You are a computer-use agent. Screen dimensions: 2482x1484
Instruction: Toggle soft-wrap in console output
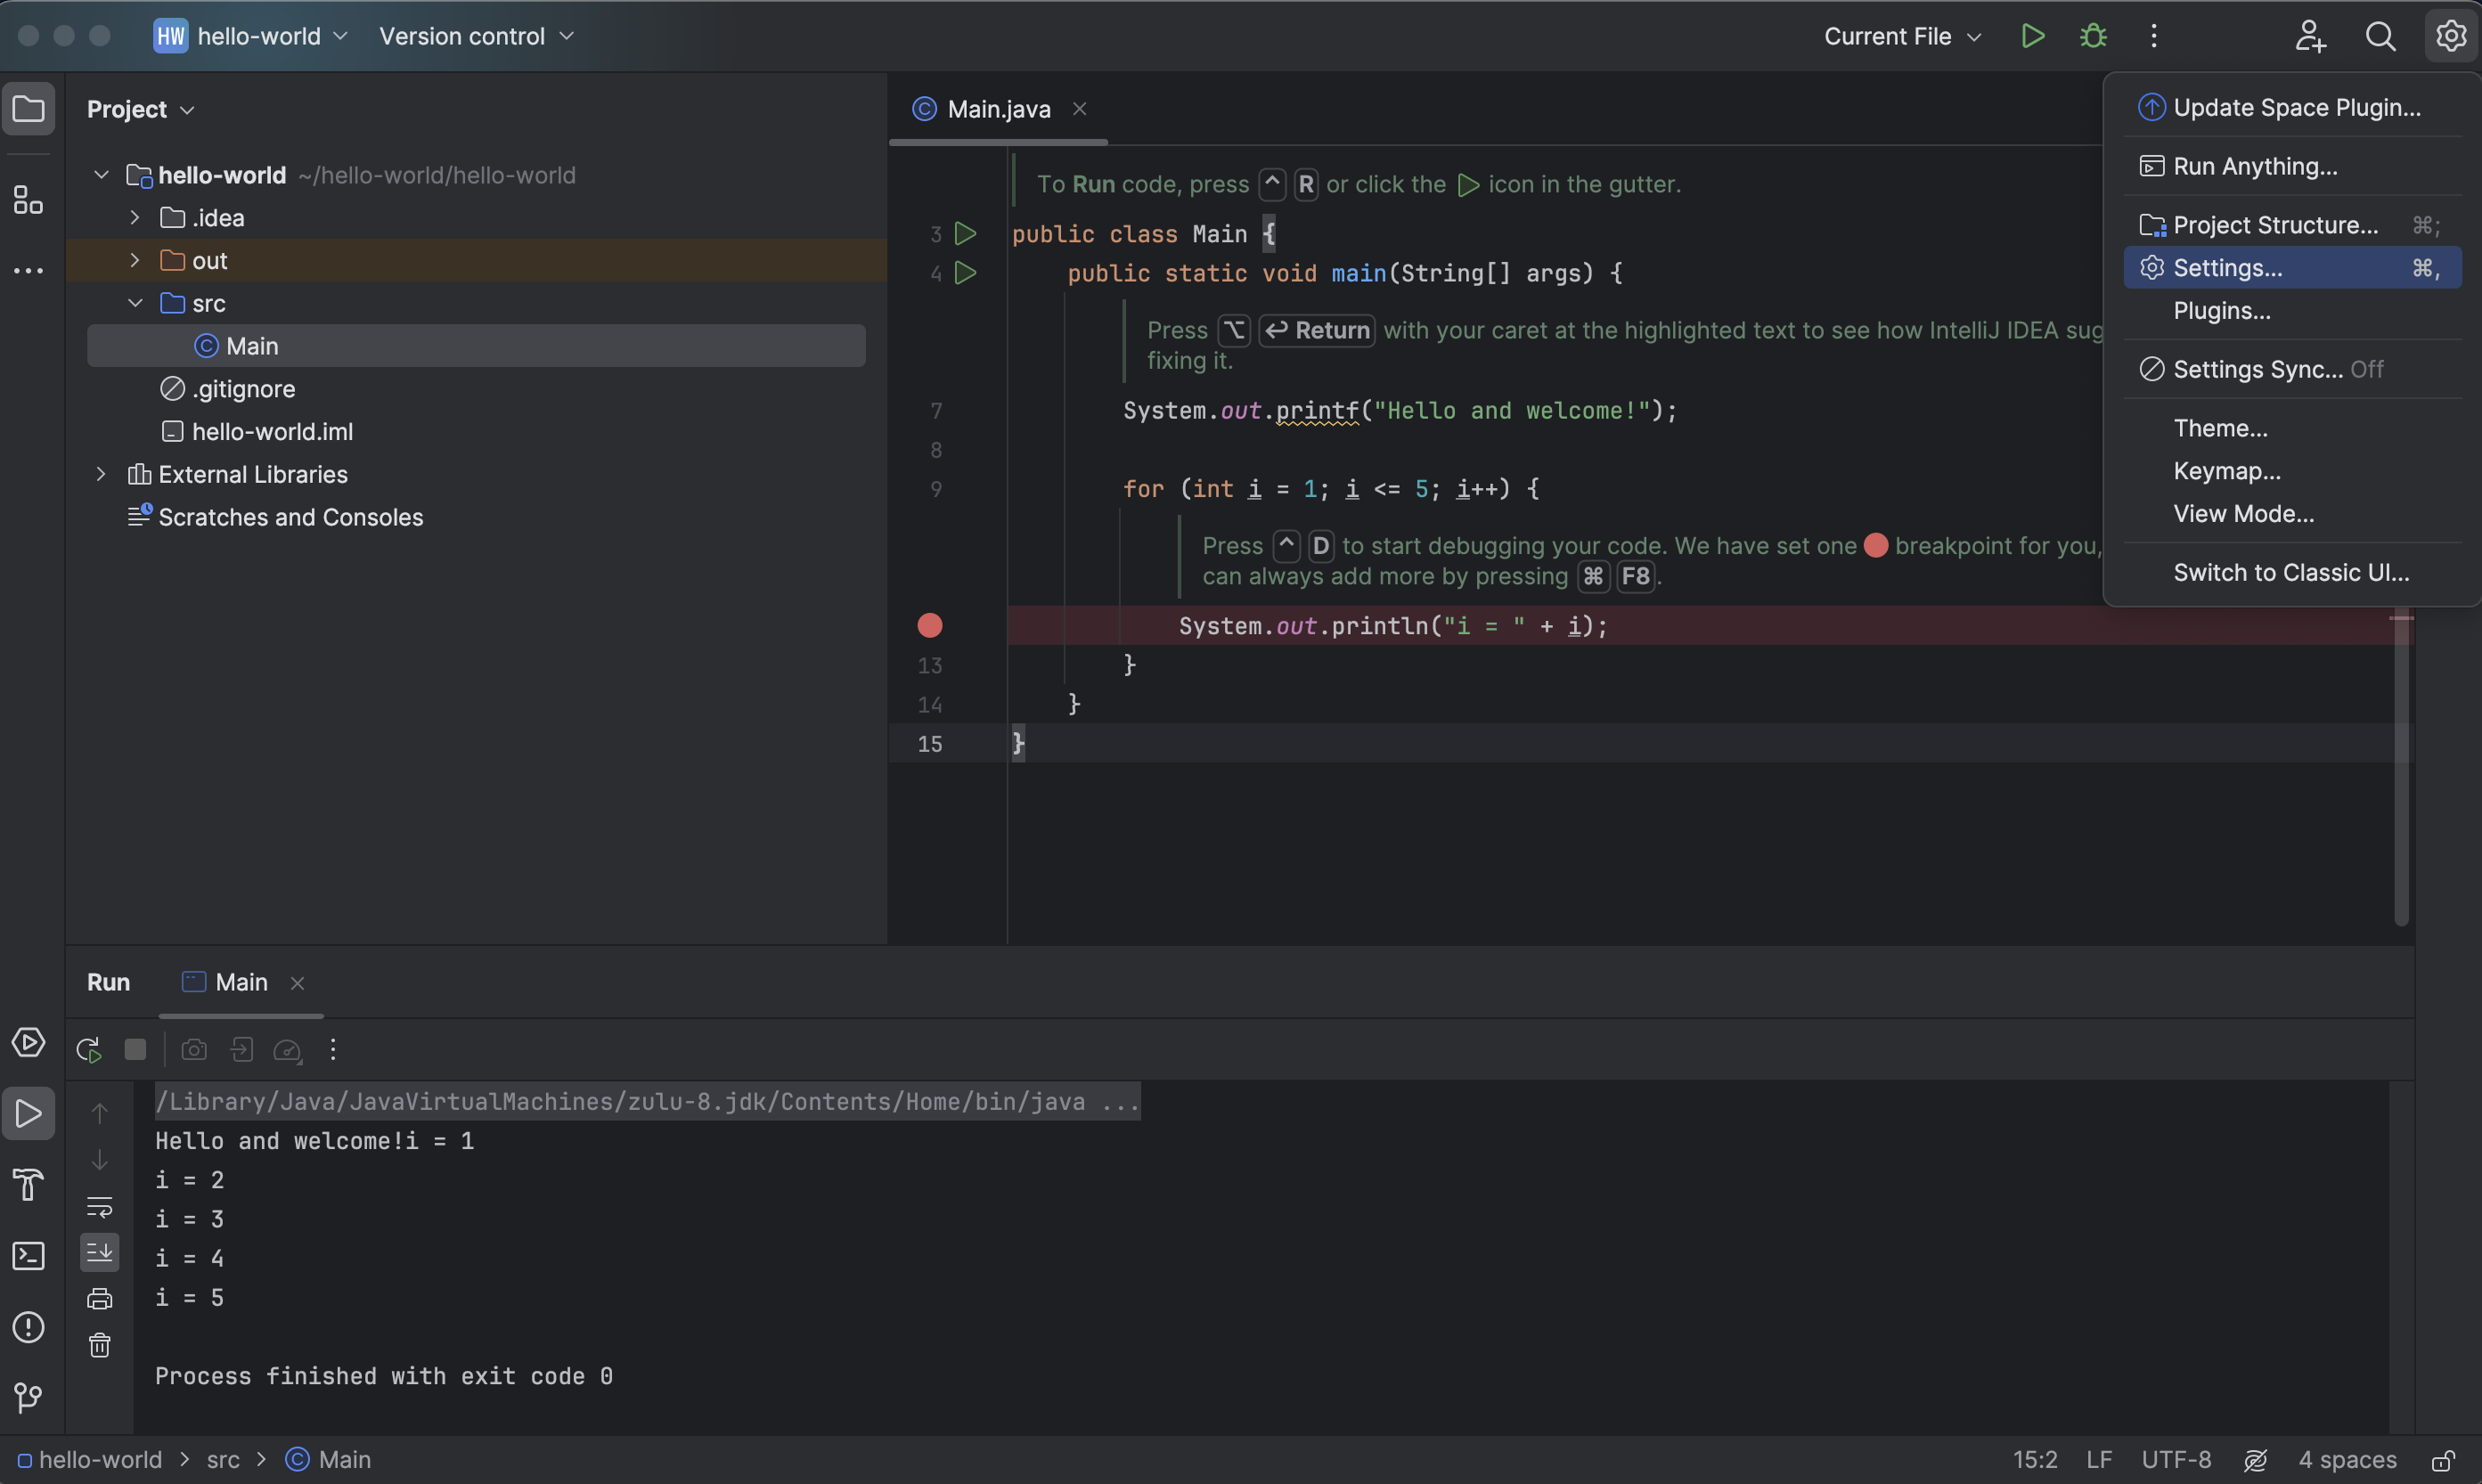click(x=100, y=1207)
